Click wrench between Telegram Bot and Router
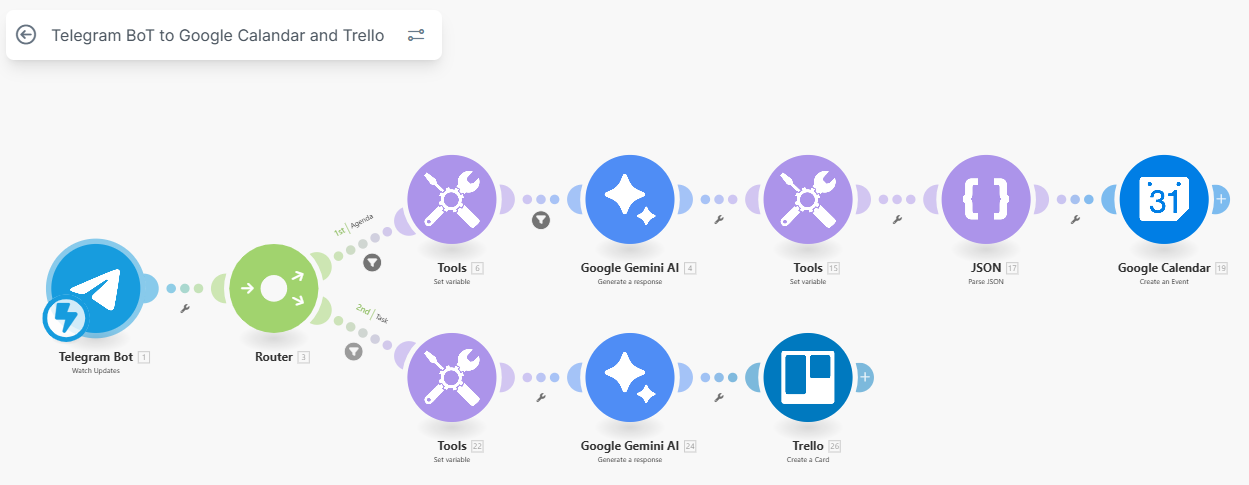This screenshot has height=485, width=1249. click(x=185, y=309)
